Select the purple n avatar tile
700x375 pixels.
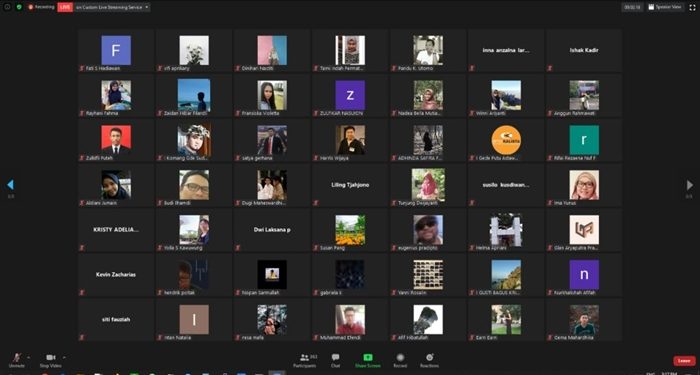click(584, 275)
